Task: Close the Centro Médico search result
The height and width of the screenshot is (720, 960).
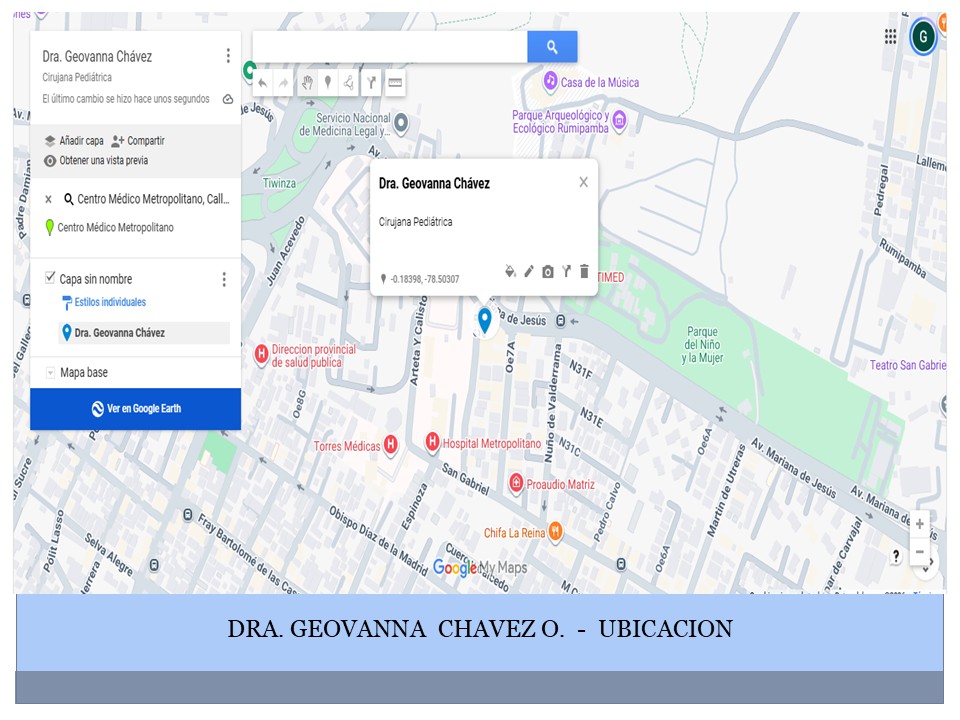Action: [48, 199]
